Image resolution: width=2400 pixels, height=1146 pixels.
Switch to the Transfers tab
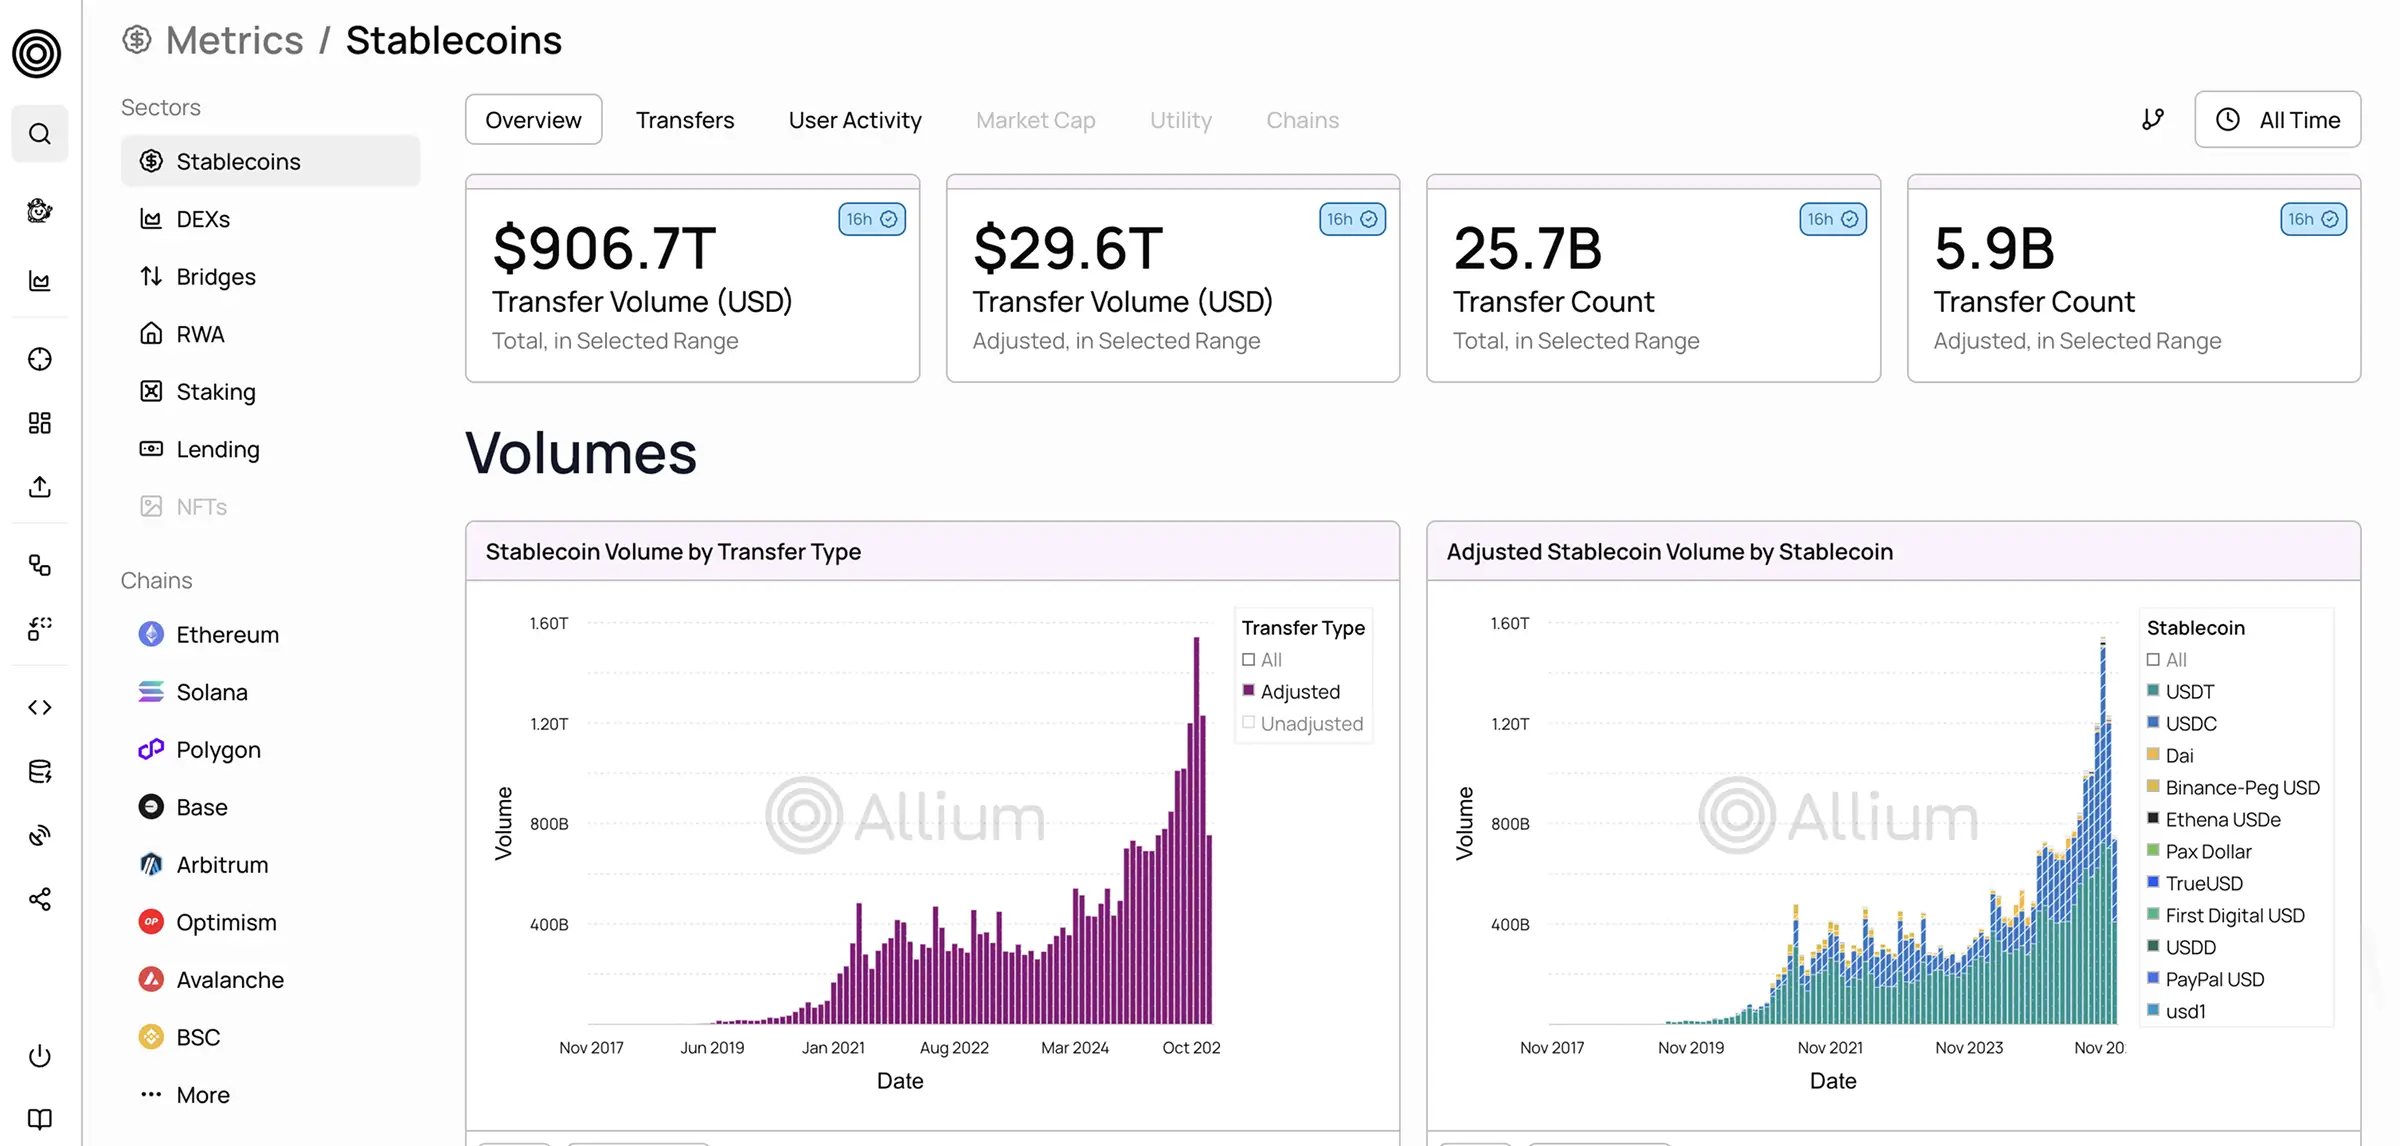click(685, 119)
